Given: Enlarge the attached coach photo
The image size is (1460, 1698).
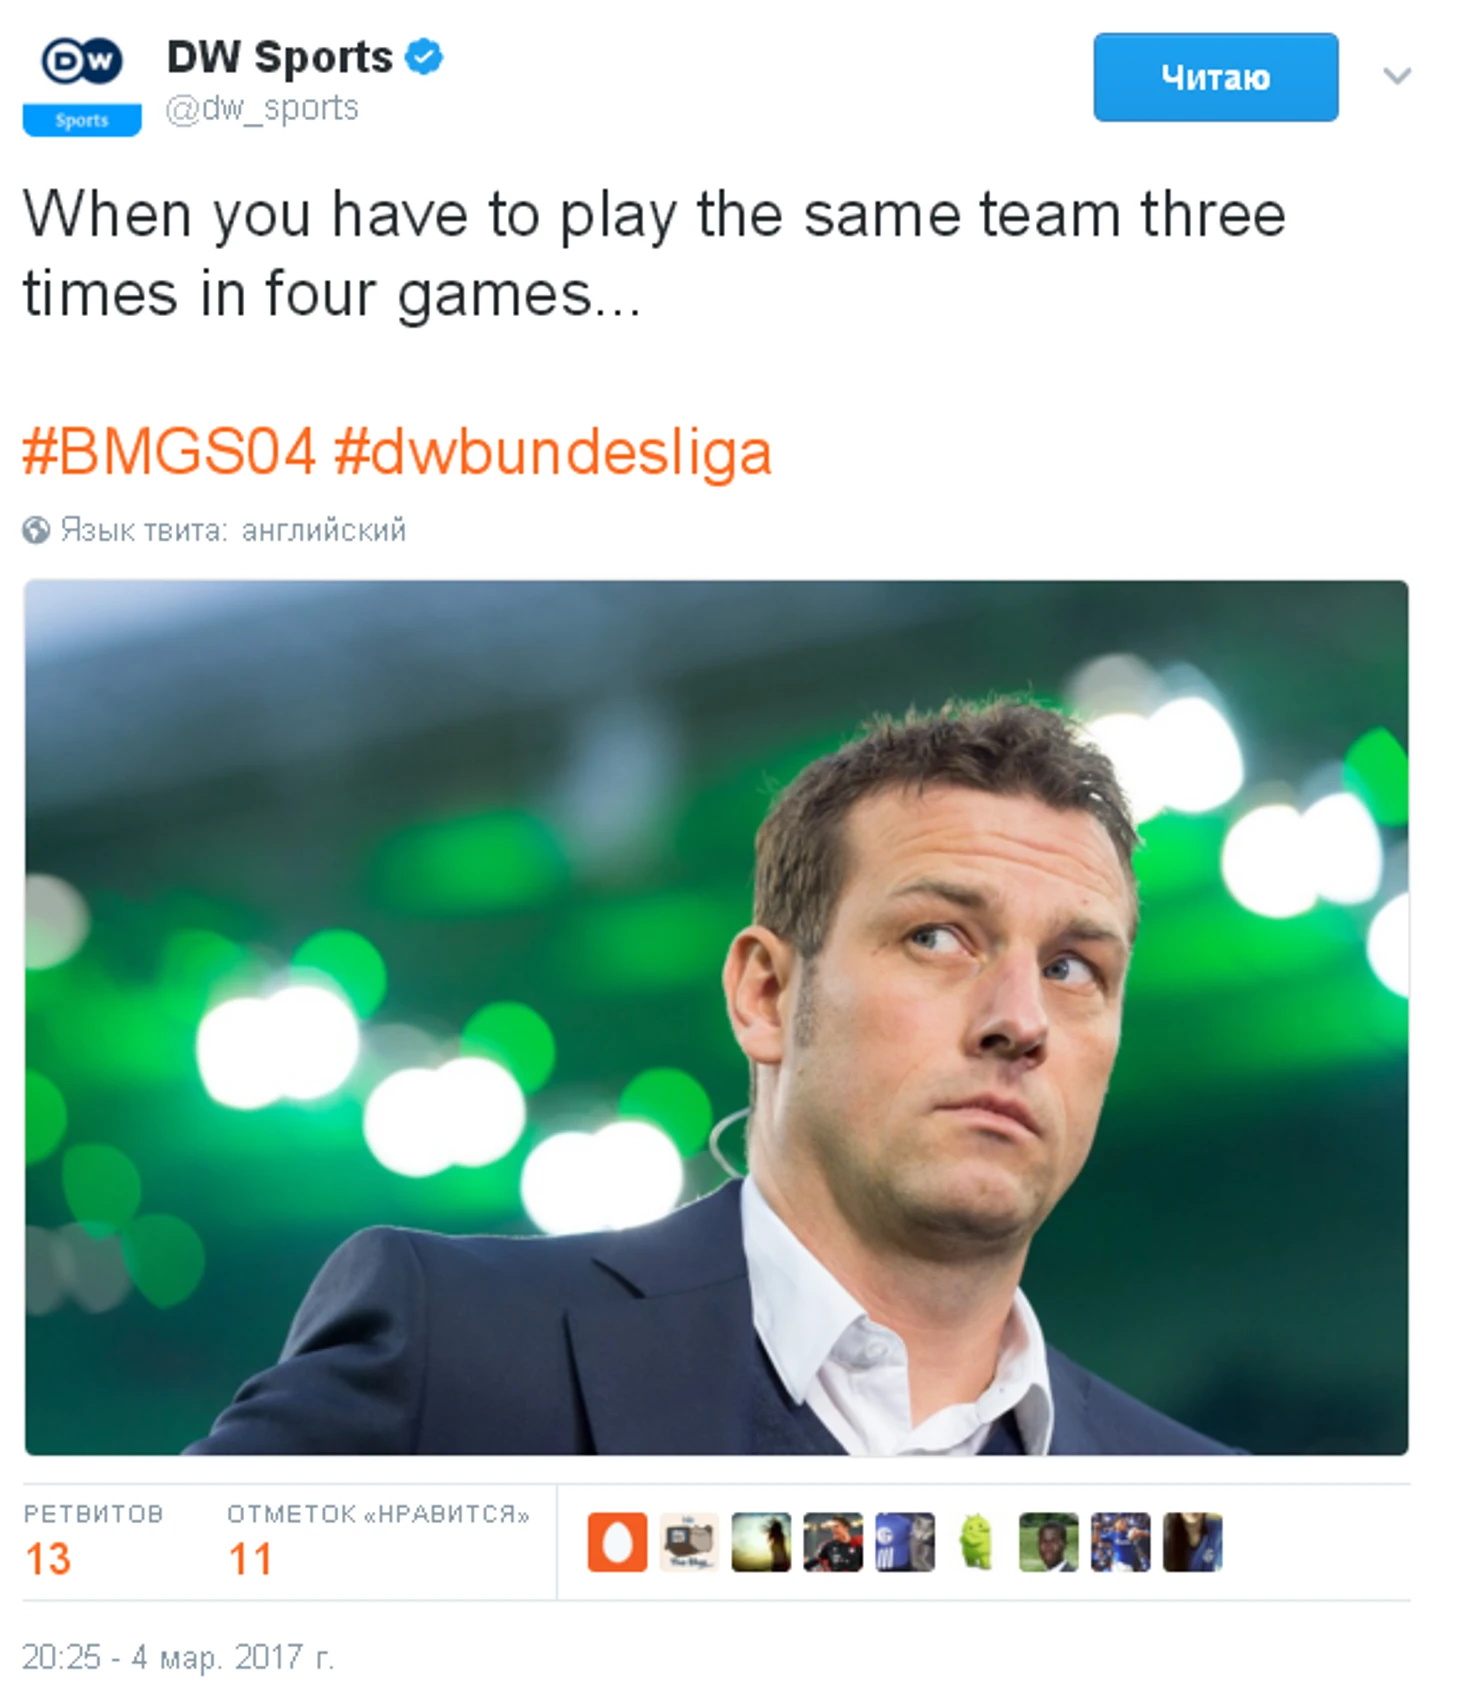Looking at the screenshot, I should click(716, 1017).
